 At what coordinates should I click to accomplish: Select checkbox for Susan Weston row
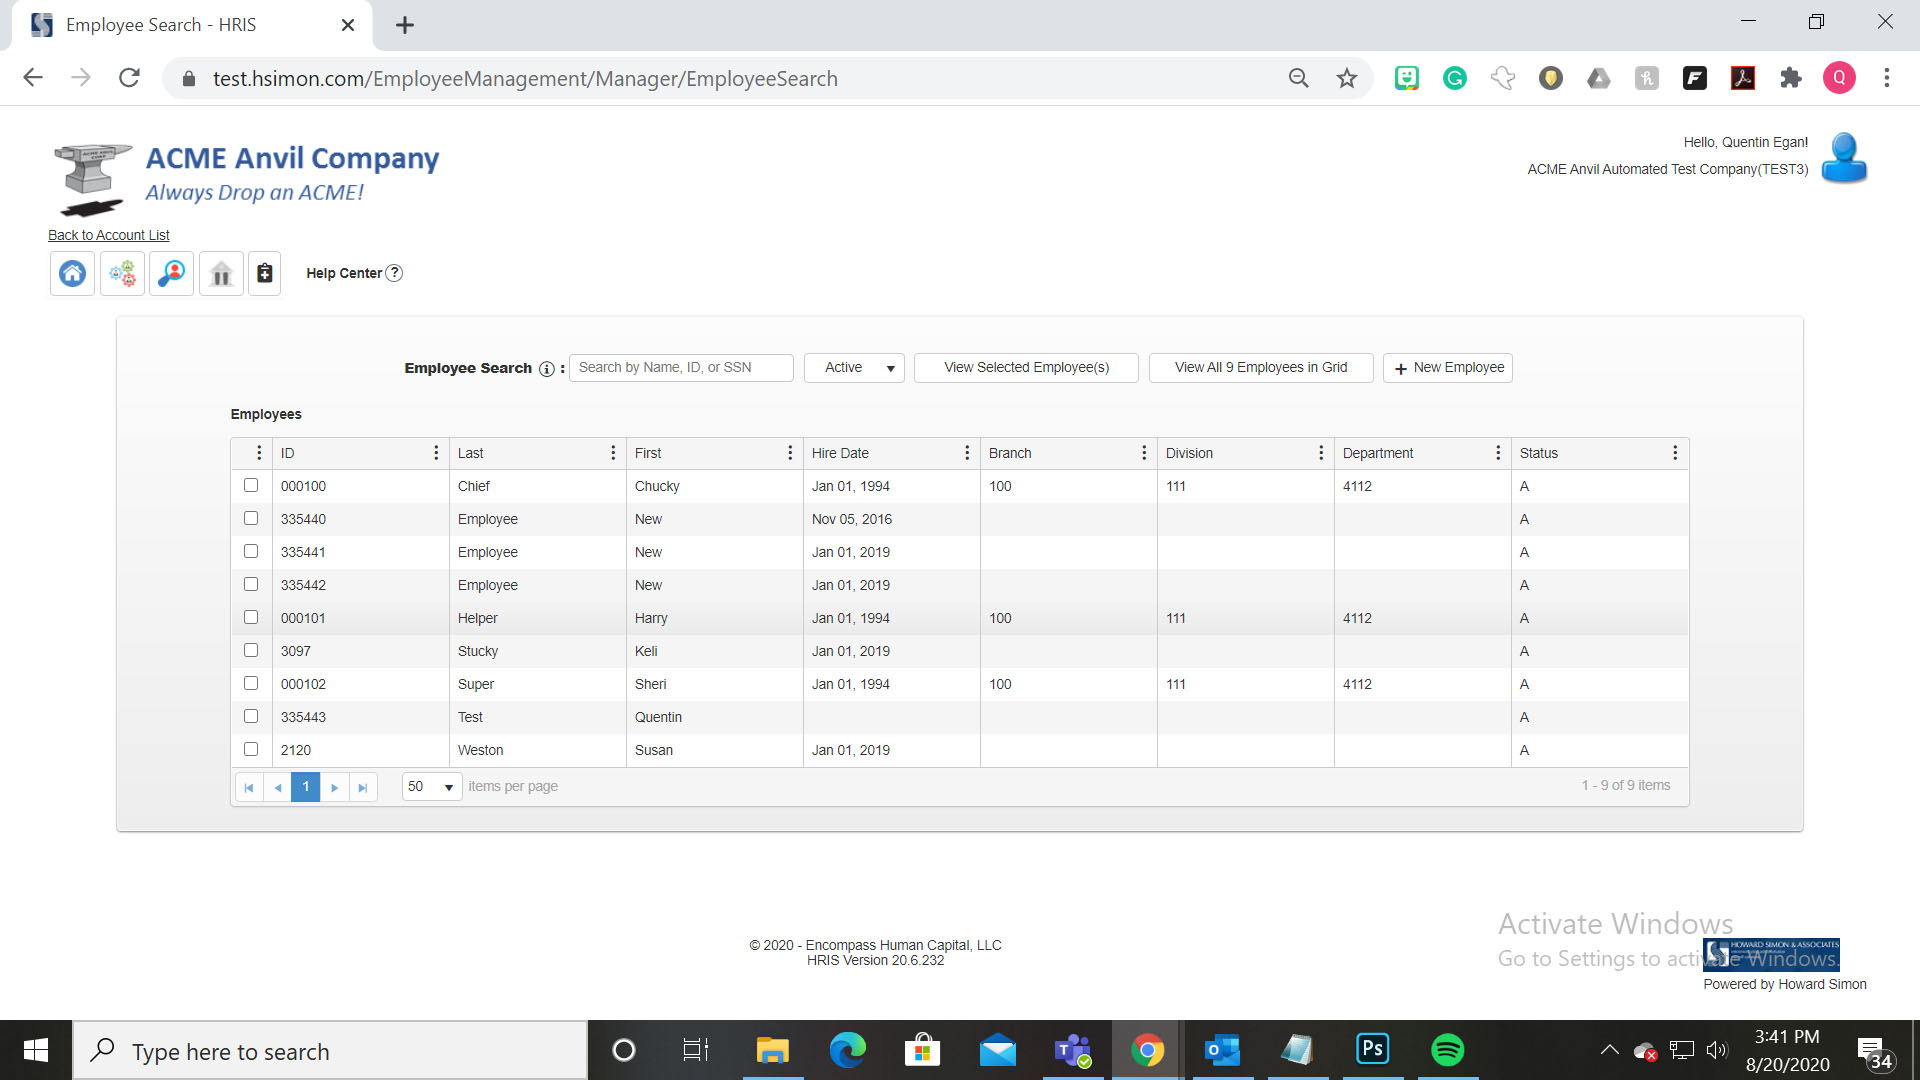tap(251, 749)
